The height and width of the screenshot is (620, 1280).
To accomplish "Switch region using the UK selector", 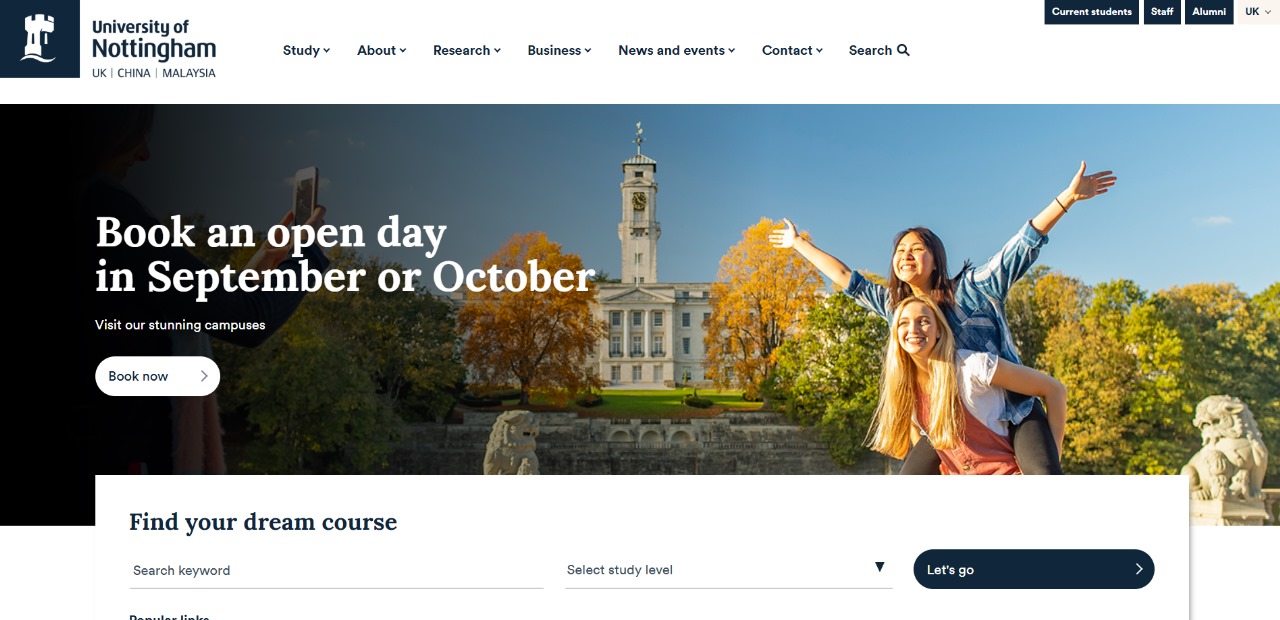I will (1258, 12).
